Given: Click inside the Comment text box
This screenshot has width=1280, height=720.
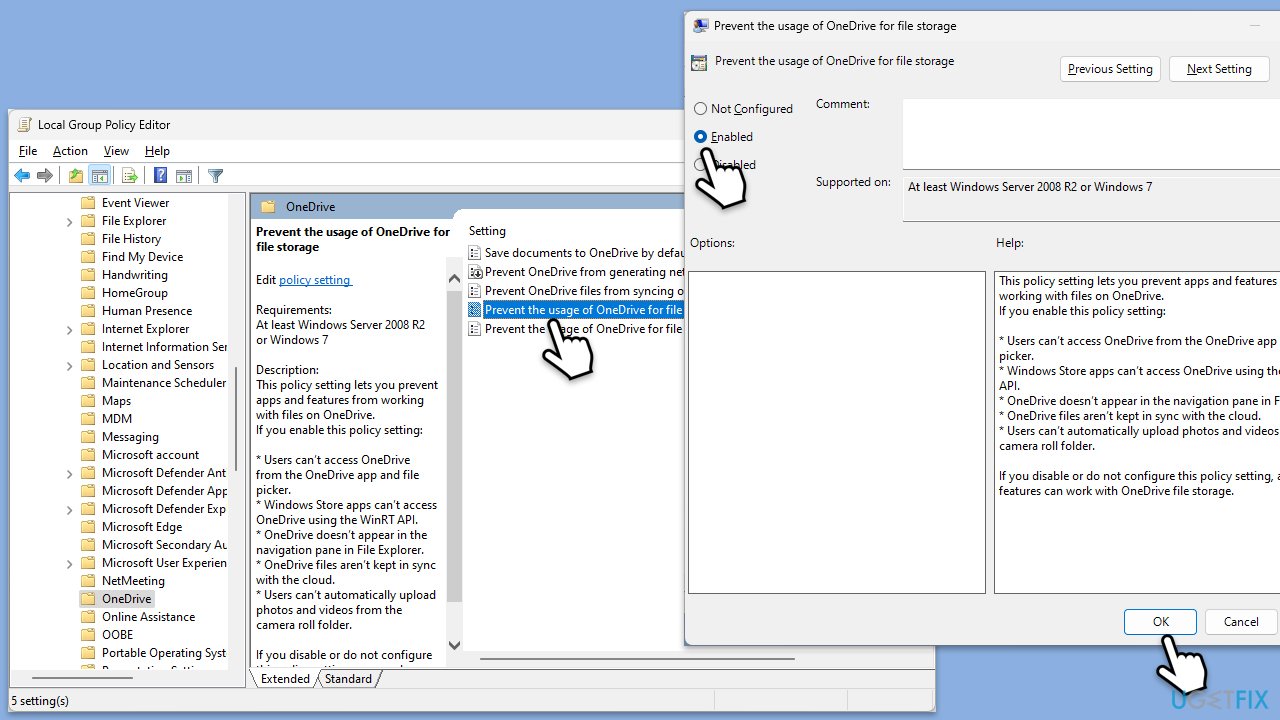Looking at the screenshot, I should tap(1091, 134).
